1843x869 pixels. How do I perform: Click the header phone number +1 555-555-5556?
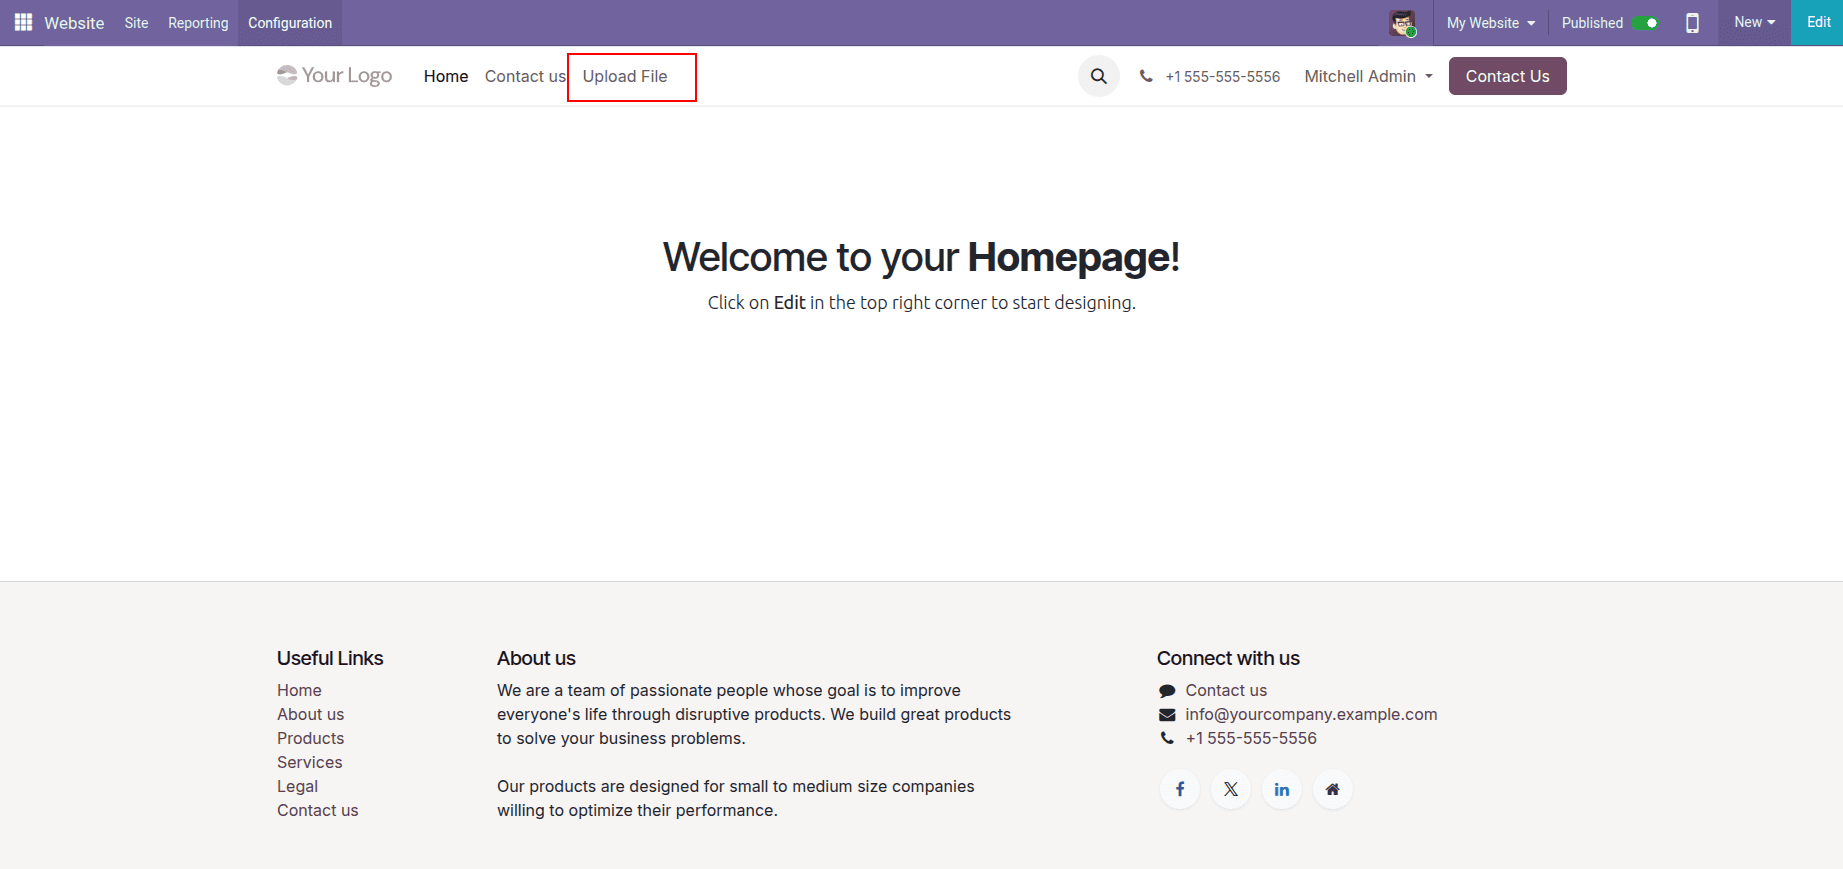[1222, 77]
